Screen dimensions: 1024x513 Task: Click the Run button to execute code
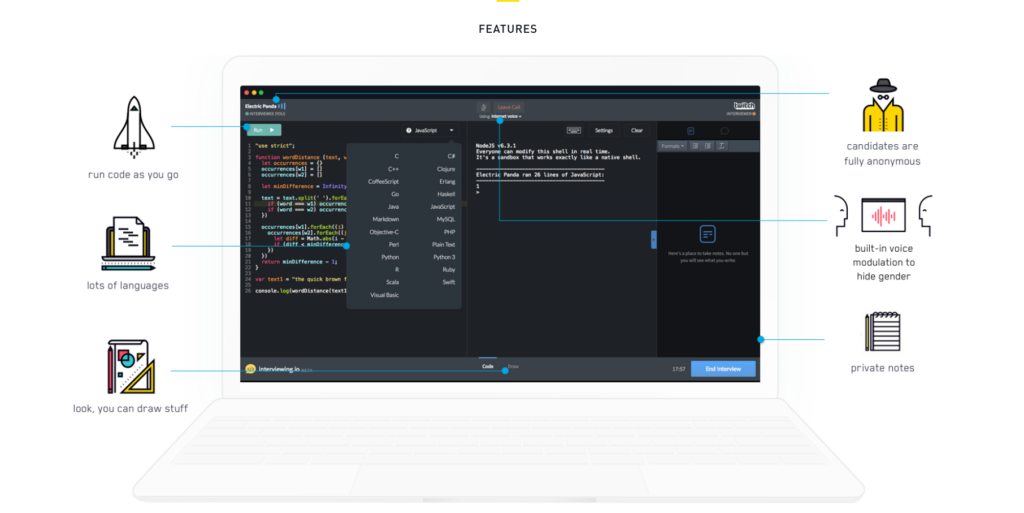point(264,130)
